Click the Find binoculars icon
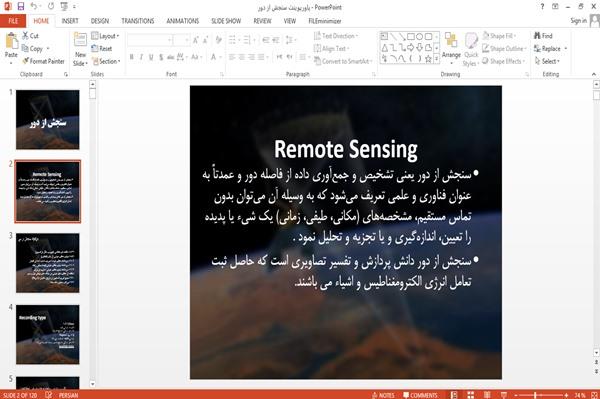 pyautogui.click(x=538, y=36)
